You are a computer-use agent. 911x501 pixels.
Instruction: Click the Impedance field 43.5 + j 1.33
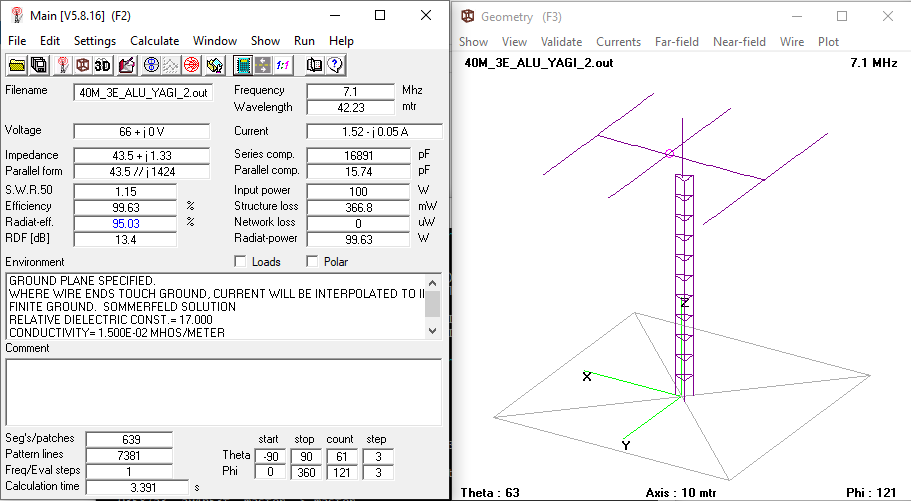(x=141, y=156)
